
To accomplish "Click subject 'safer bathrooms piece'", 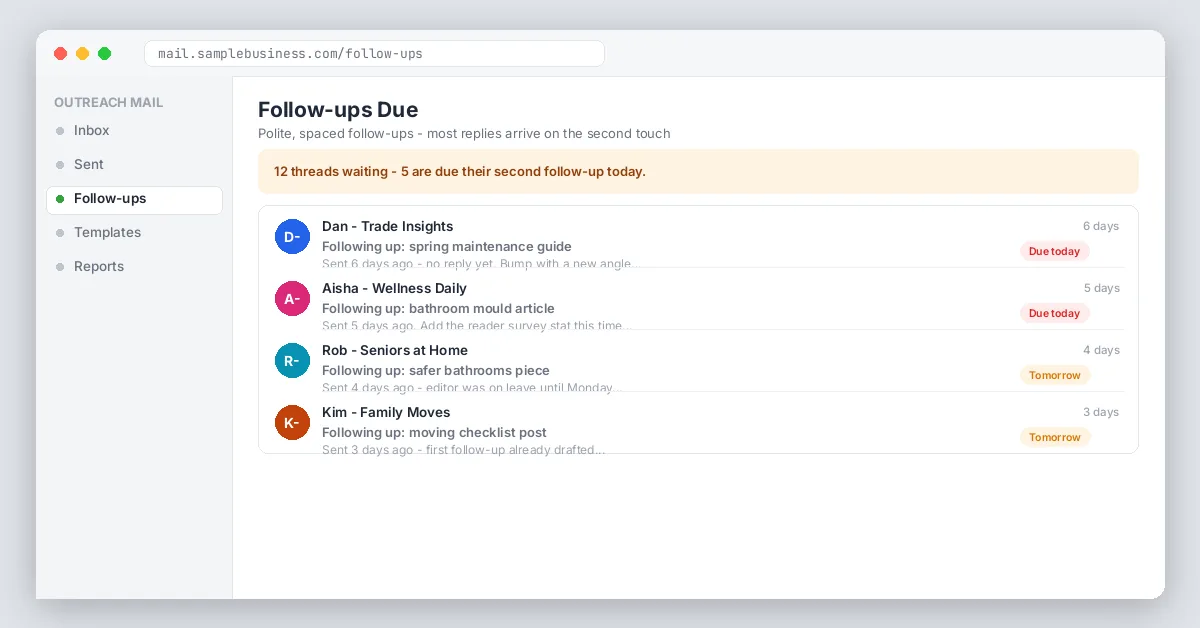I will point(479,371).
